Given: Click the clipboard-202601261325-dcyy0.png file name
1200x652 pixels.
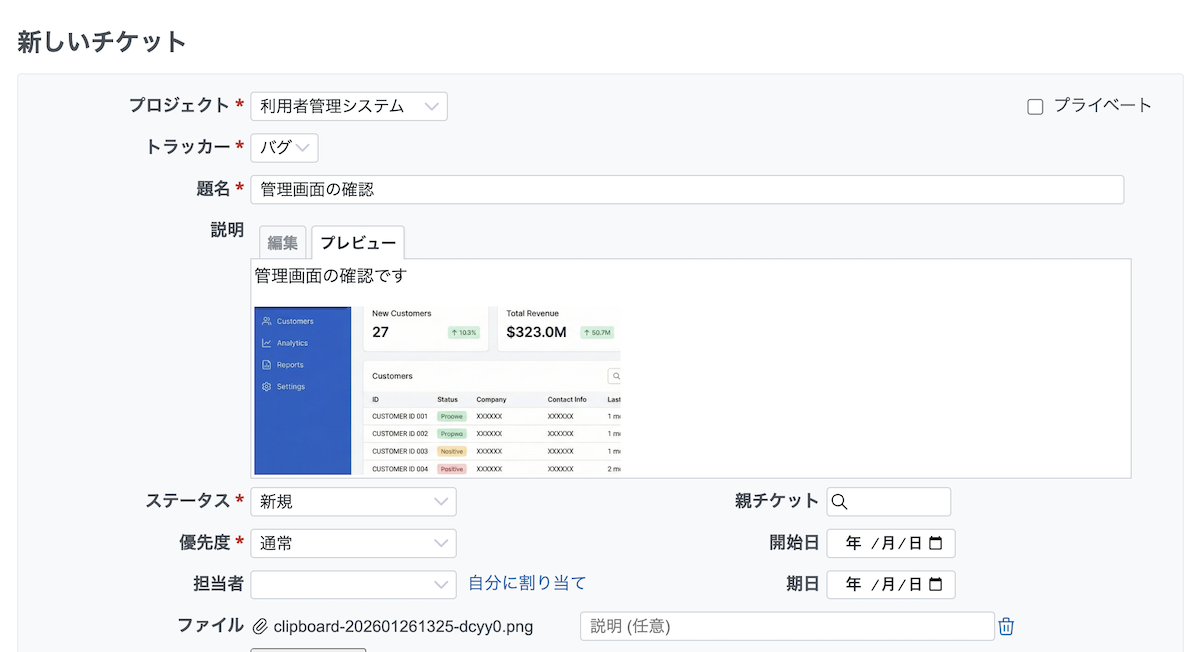Looking at the screenshot, I should [x=403, y=627].
